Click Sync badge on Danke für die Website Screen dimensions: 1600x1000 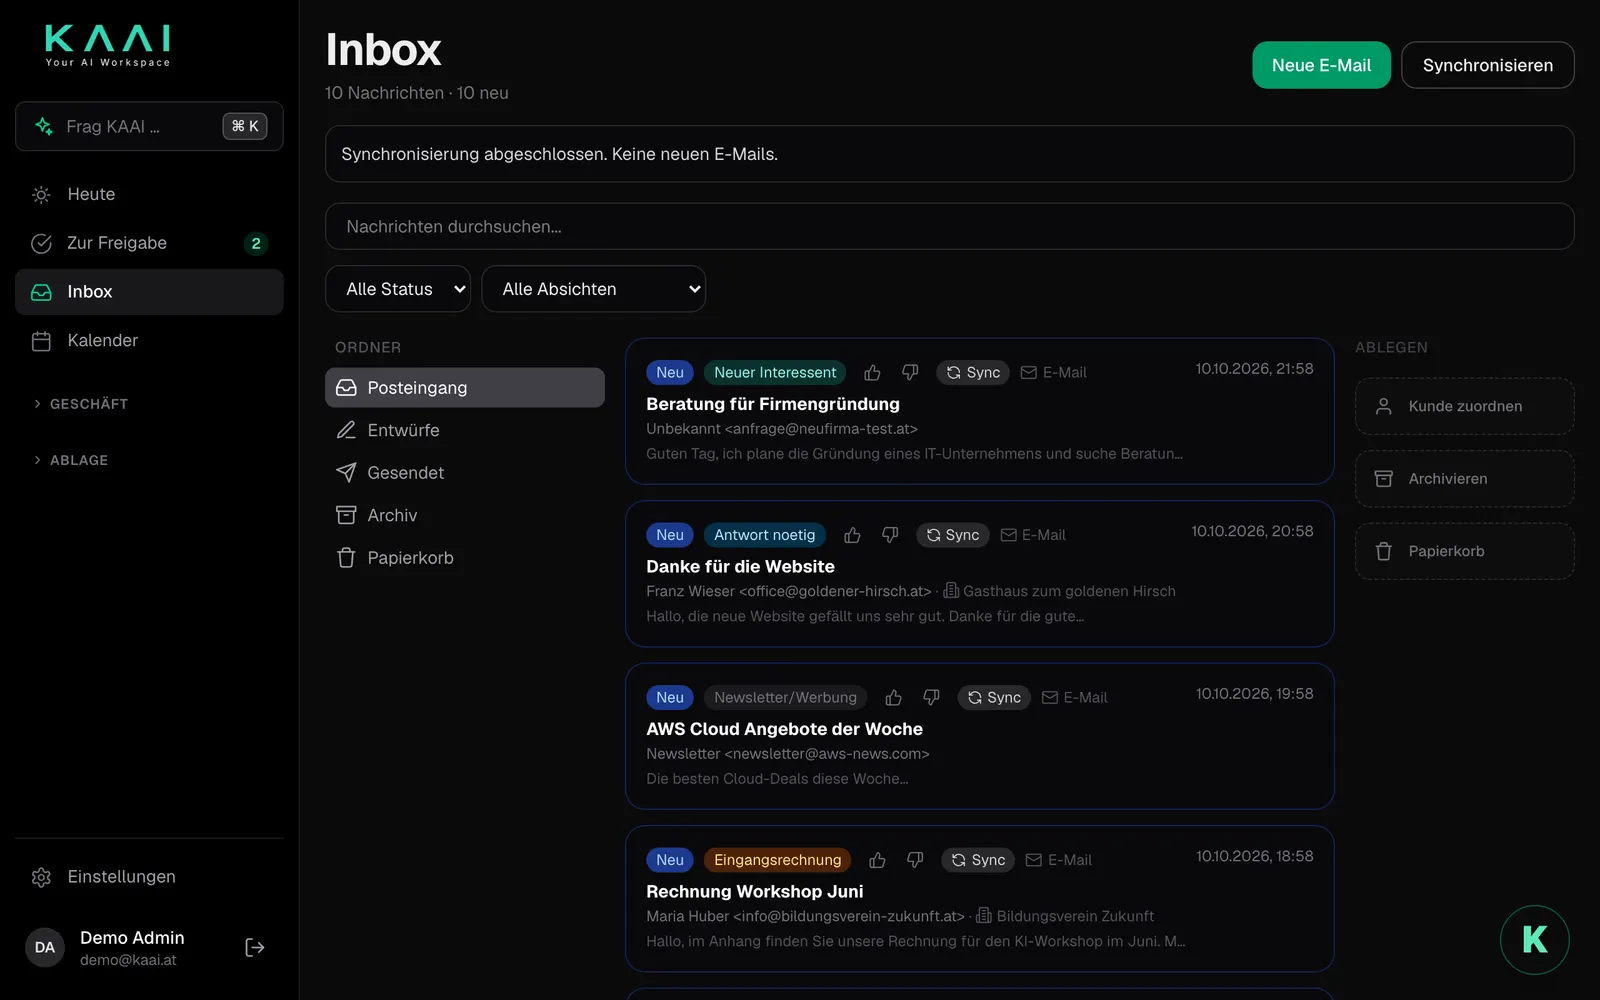coord(953,535)
